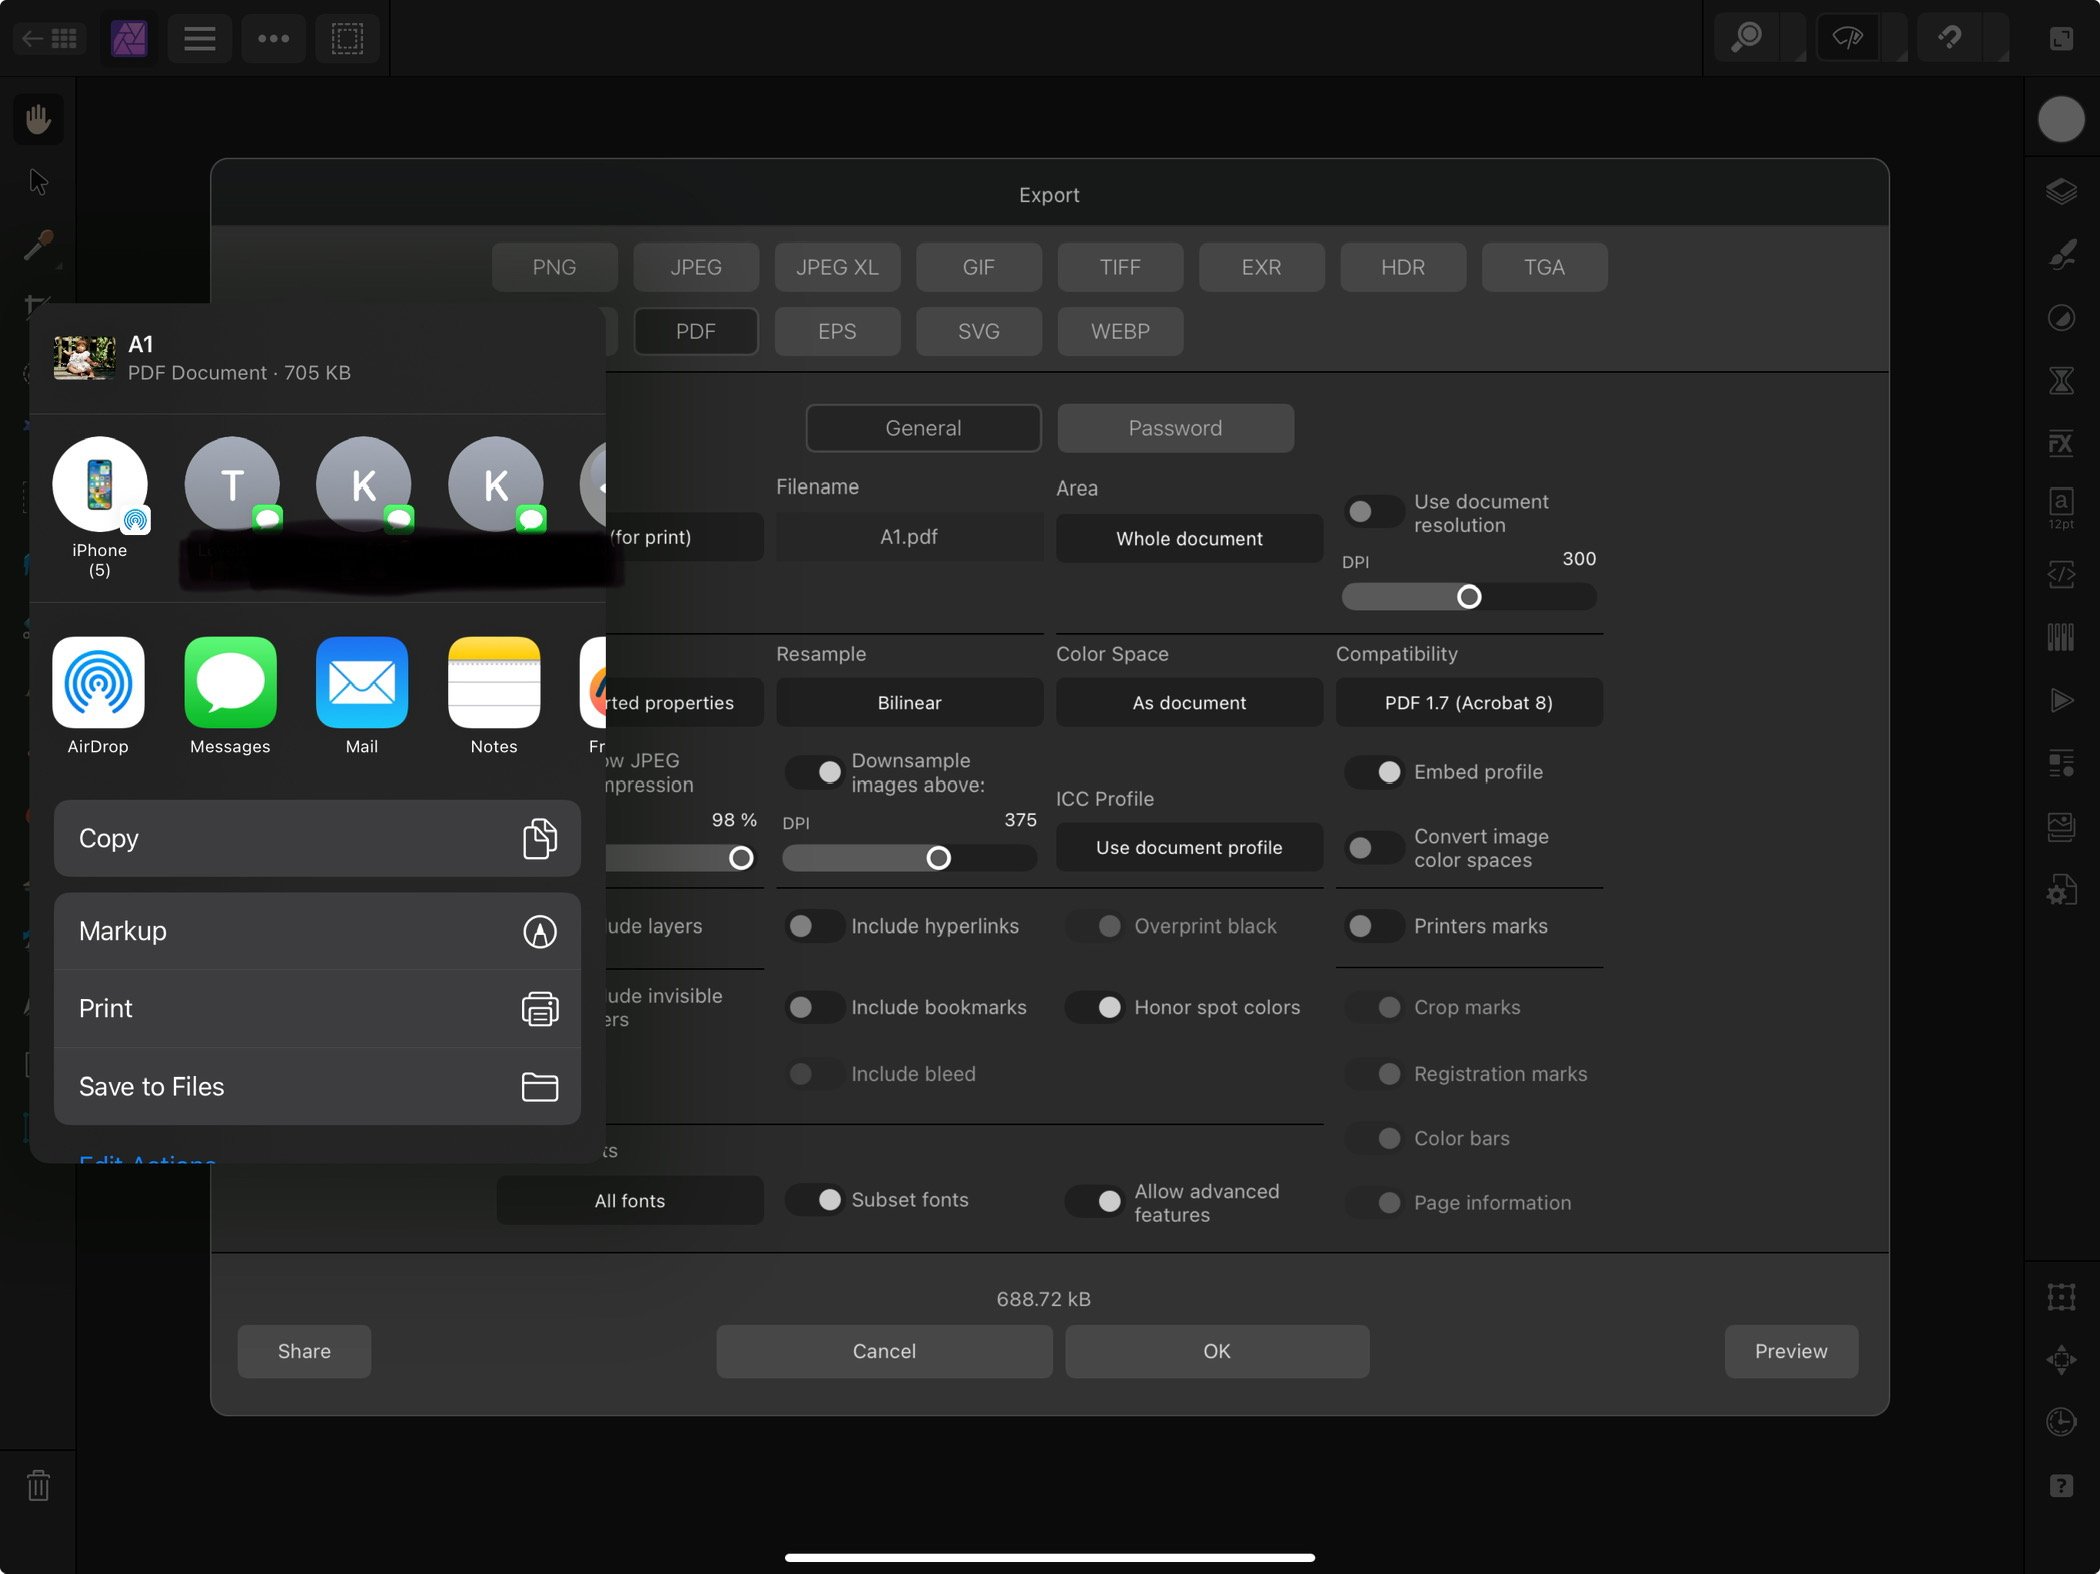
Task: Open the Text character panel showing 12pt
Action: (x=2061, y=508)
